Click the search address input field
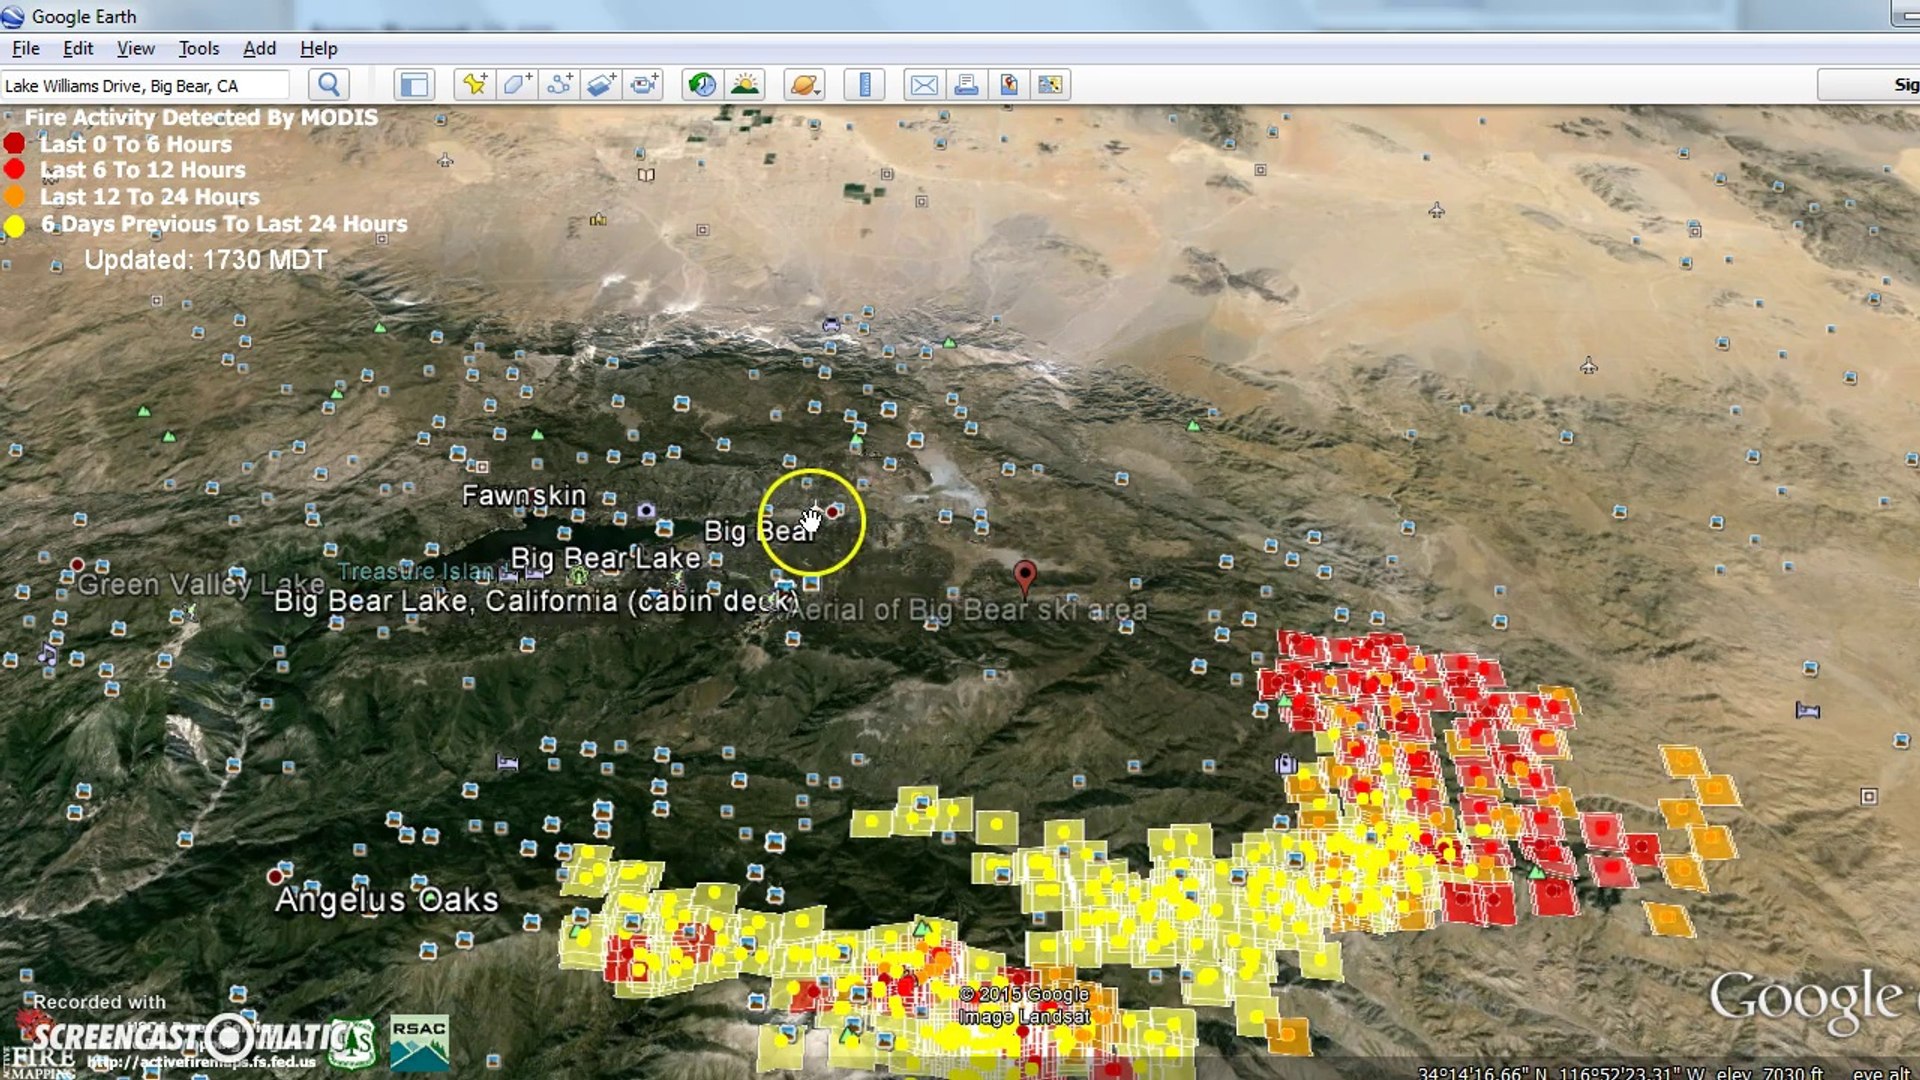The height and width of the screenshot is (1080, 1920). pyautogui.click(x=145, y=86)
